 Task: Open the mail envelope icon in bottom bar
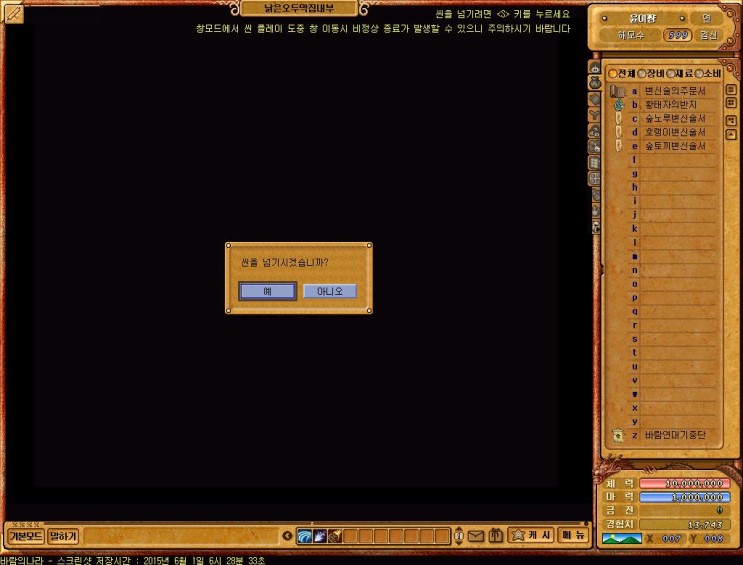(476, 536)
